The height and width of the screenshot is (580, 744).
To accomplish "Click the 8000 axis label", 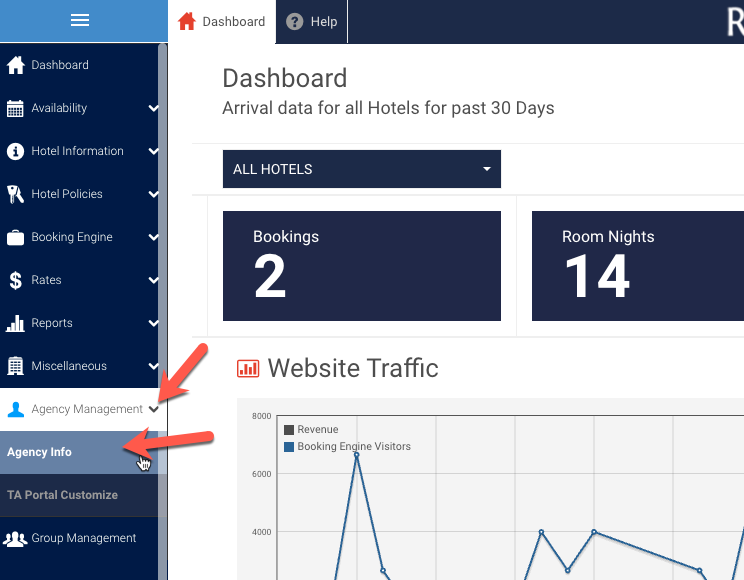I will 261,416.
